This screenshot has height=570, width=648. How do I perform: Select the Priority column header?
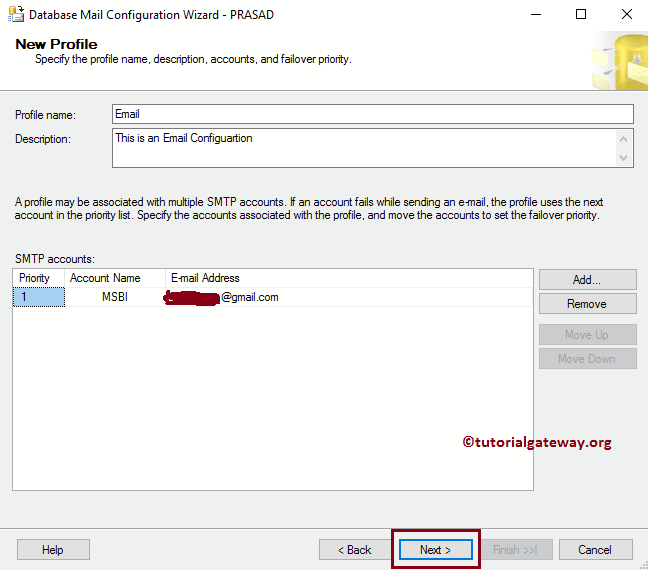tap(39, 278)
